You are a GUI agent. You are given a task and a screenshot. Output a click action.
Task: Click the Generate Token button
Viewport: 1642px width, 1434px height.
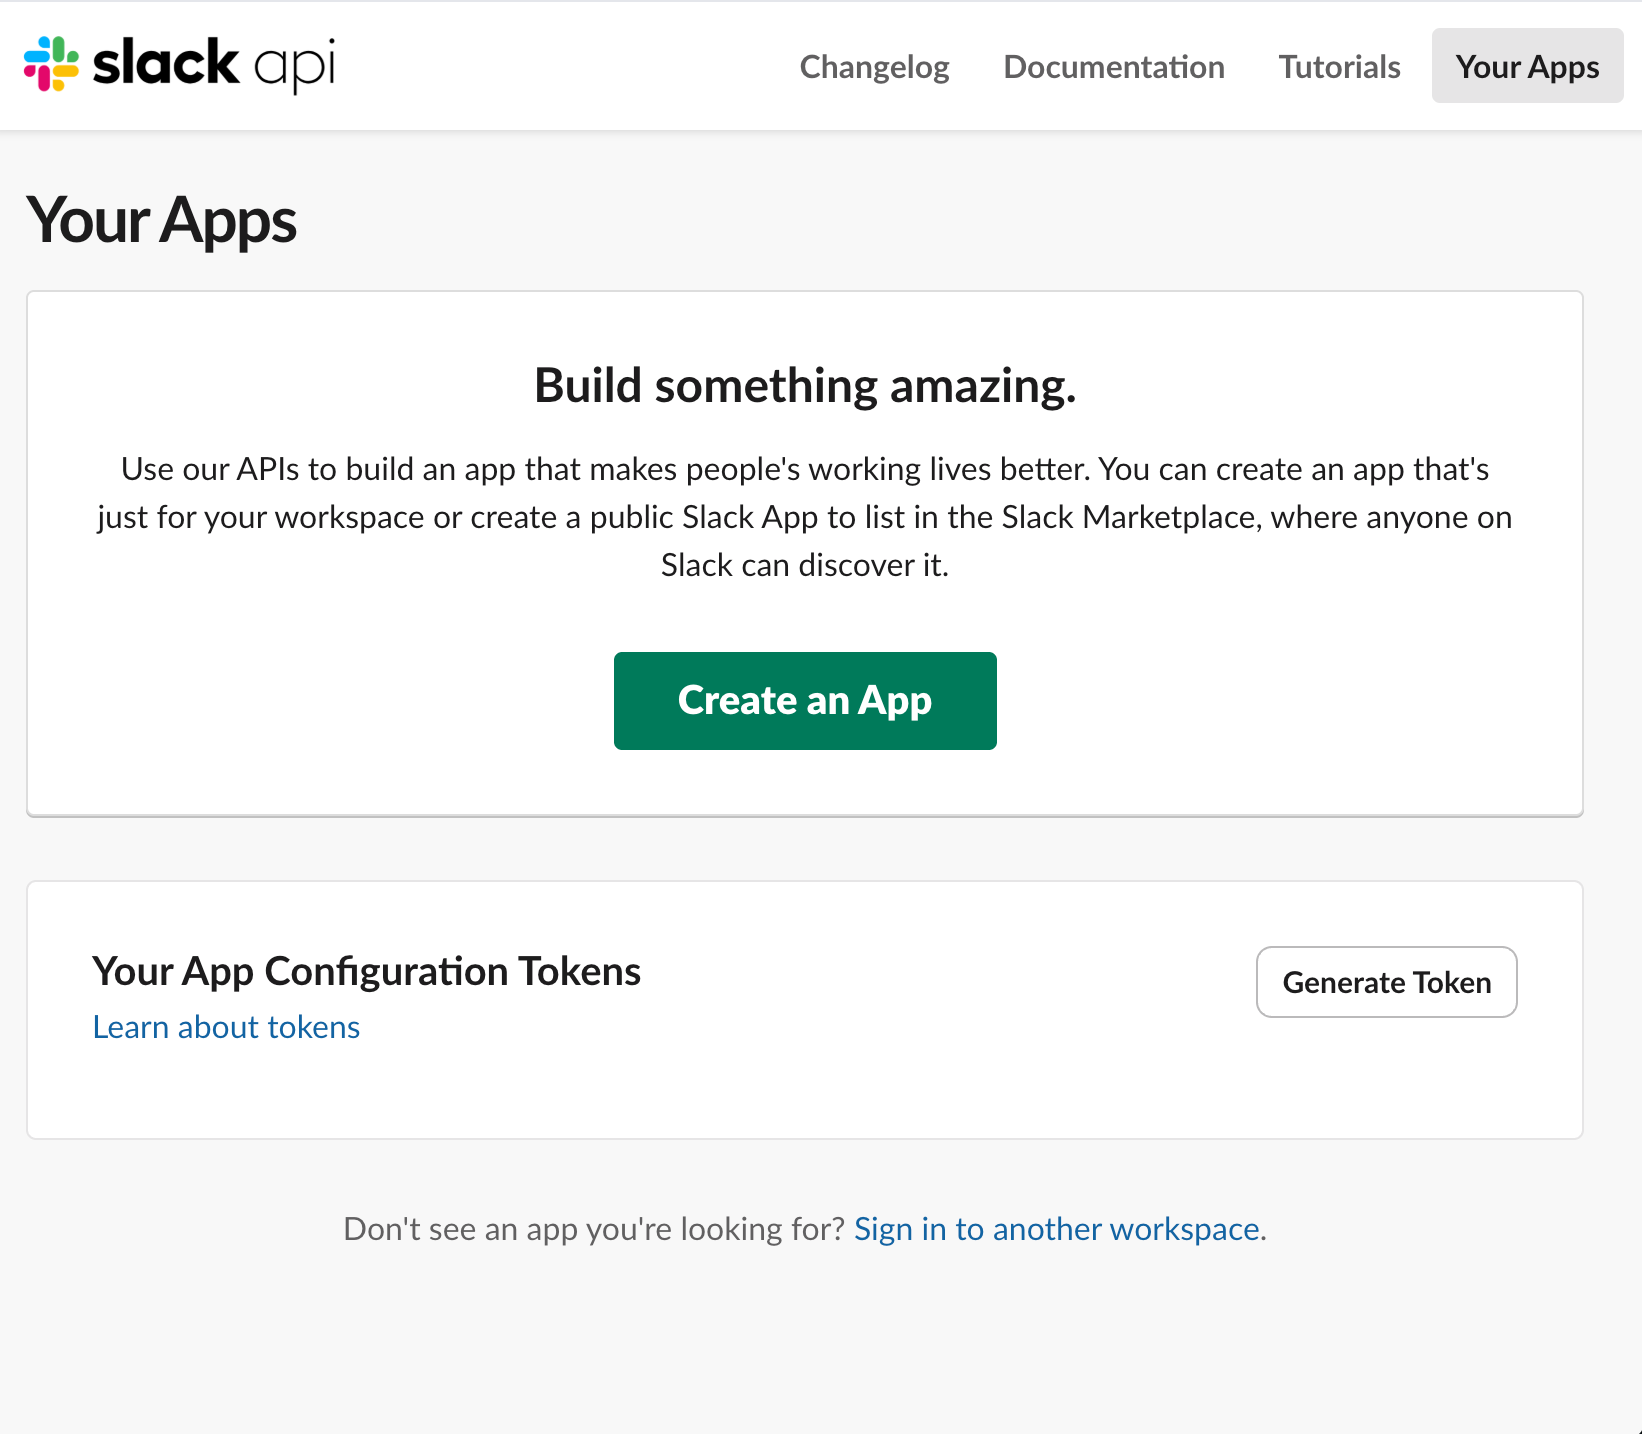(1386, 982)
